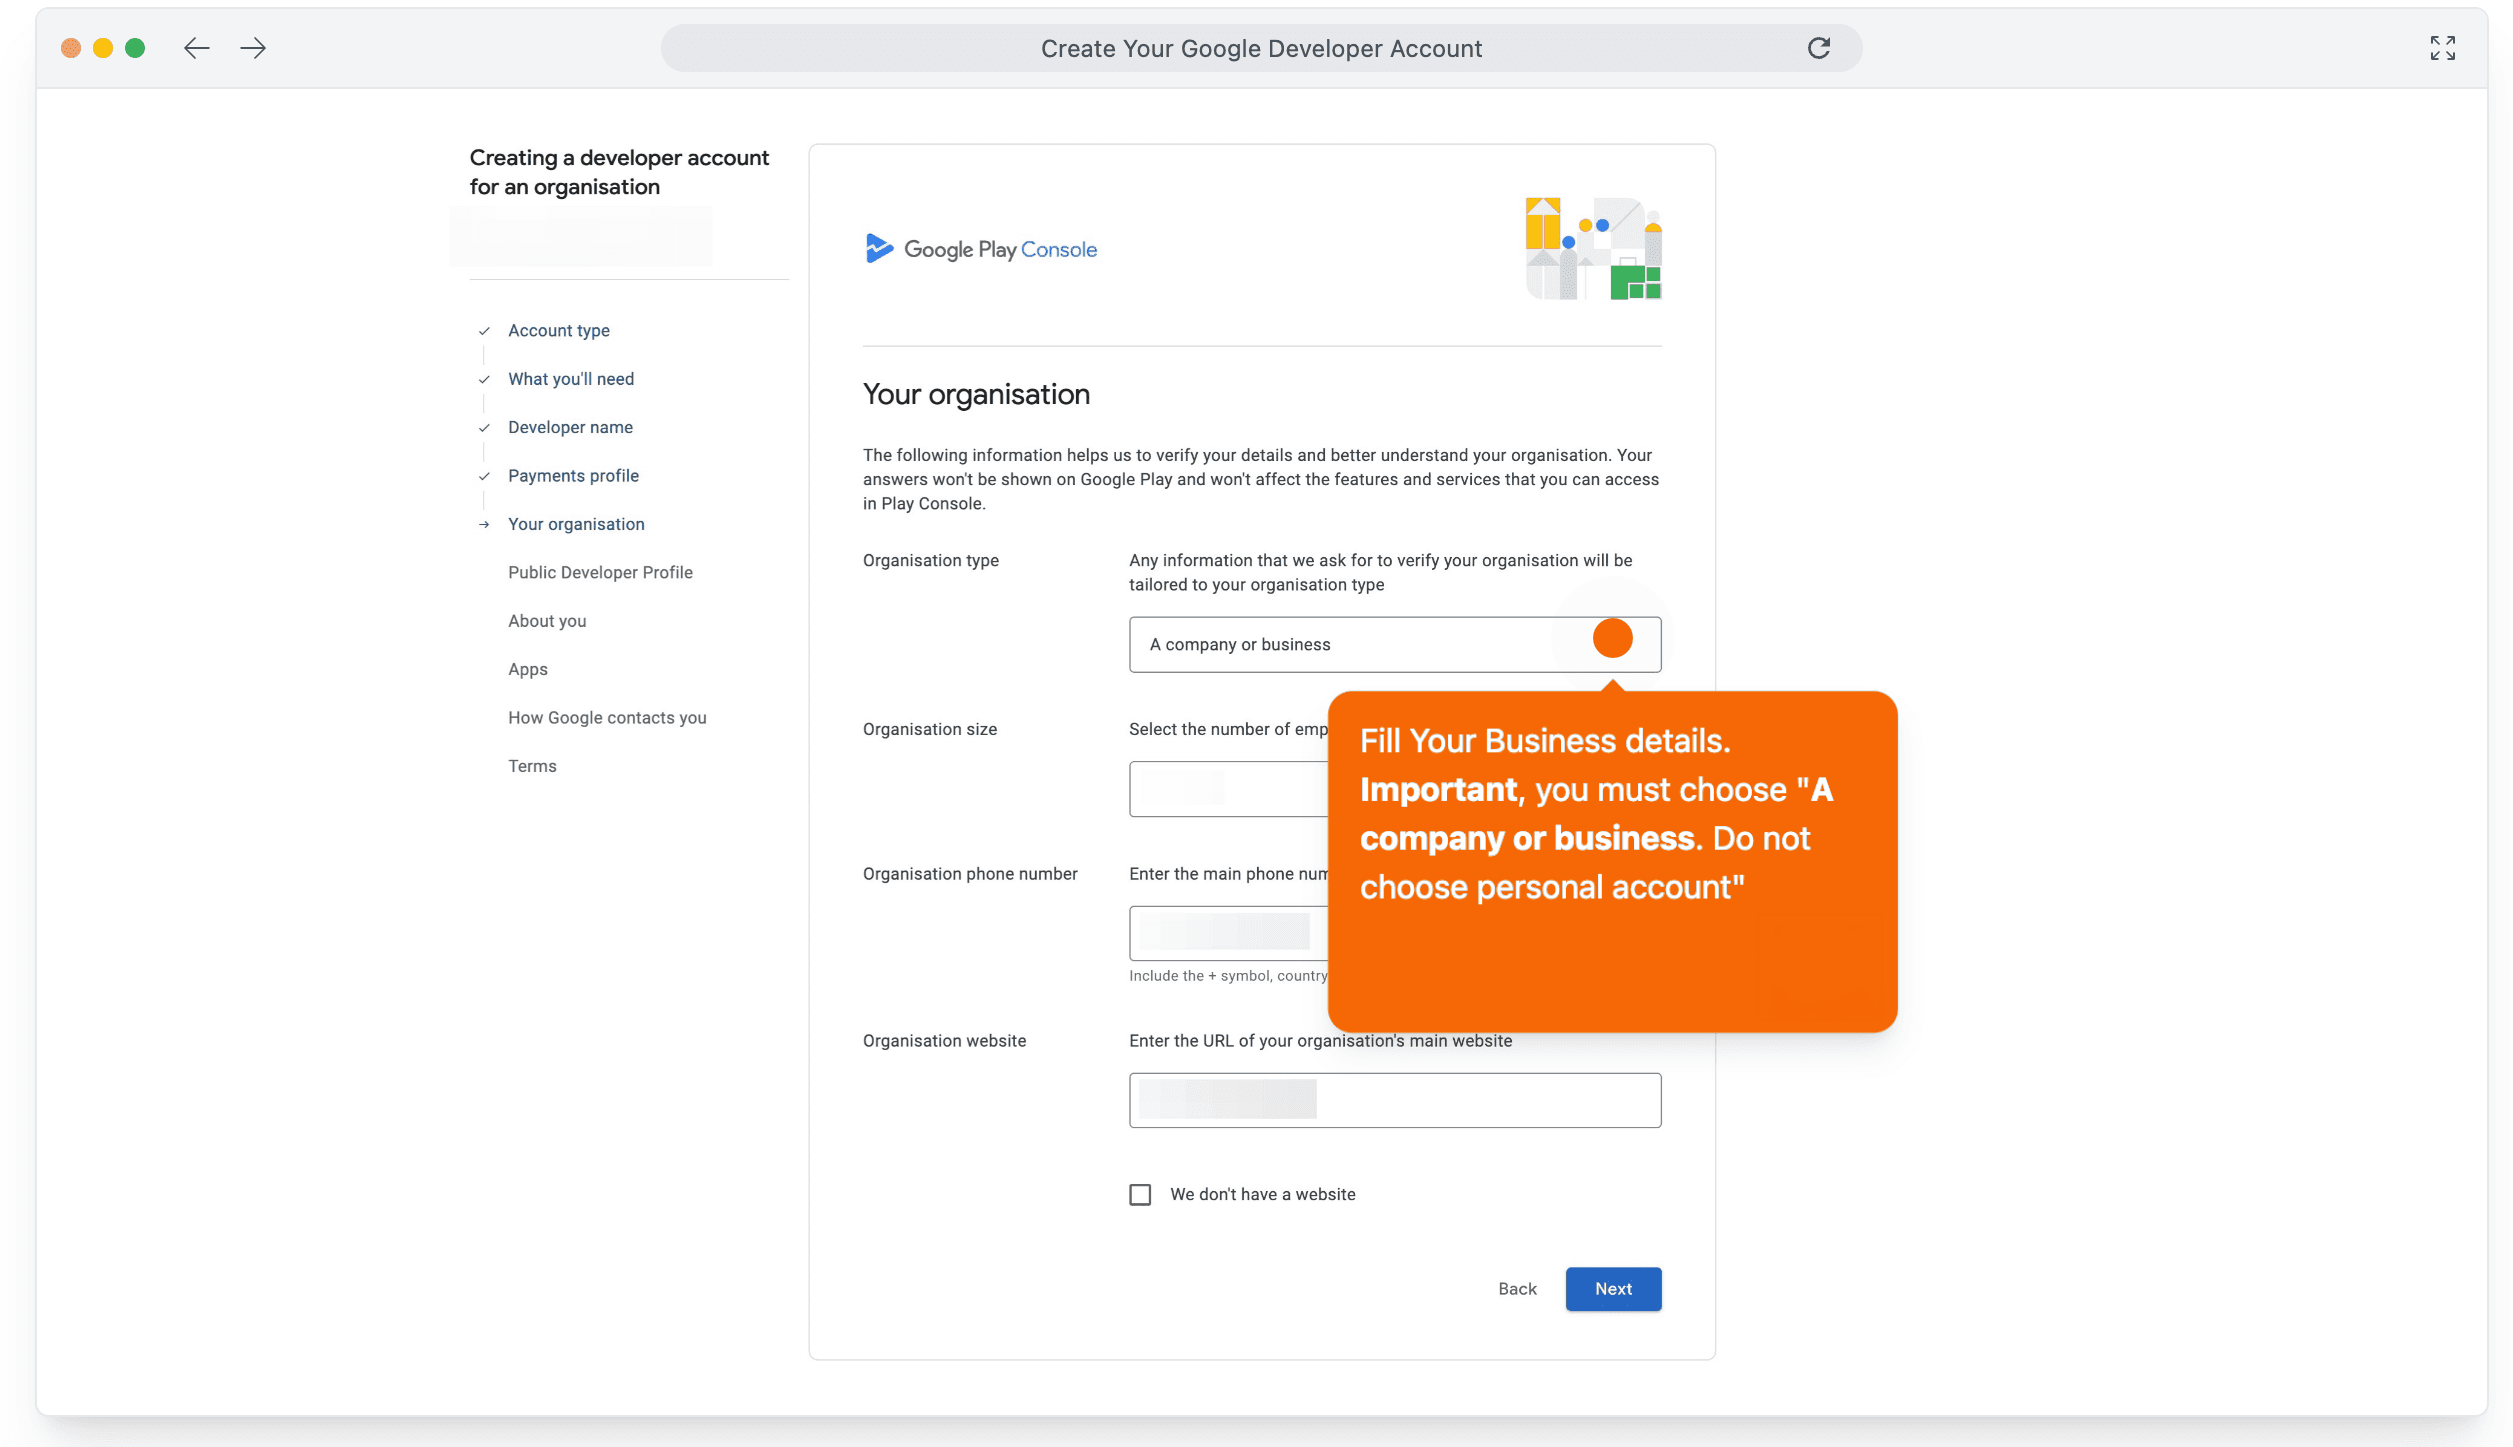Click the browser forward arrow icon

point(253,48)
